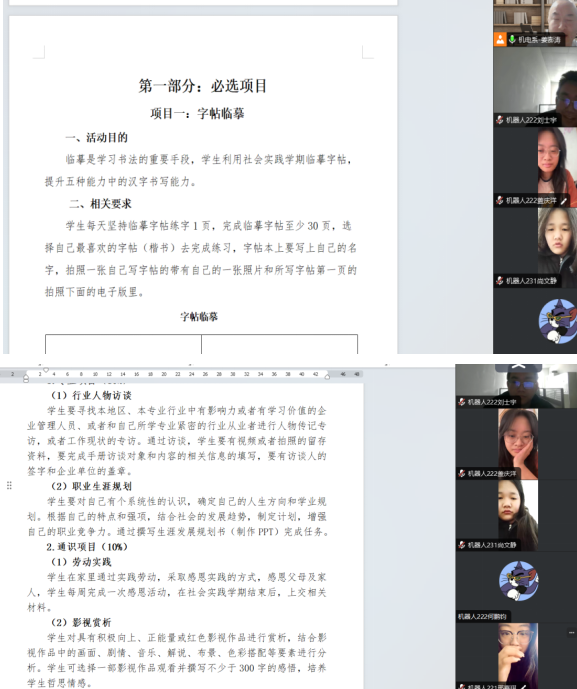Image resolution: width=577 pixels, height=689 pixels.
Task: Click the muted microphone icon of the bottom-most video tile
Action: pos(461,686)
